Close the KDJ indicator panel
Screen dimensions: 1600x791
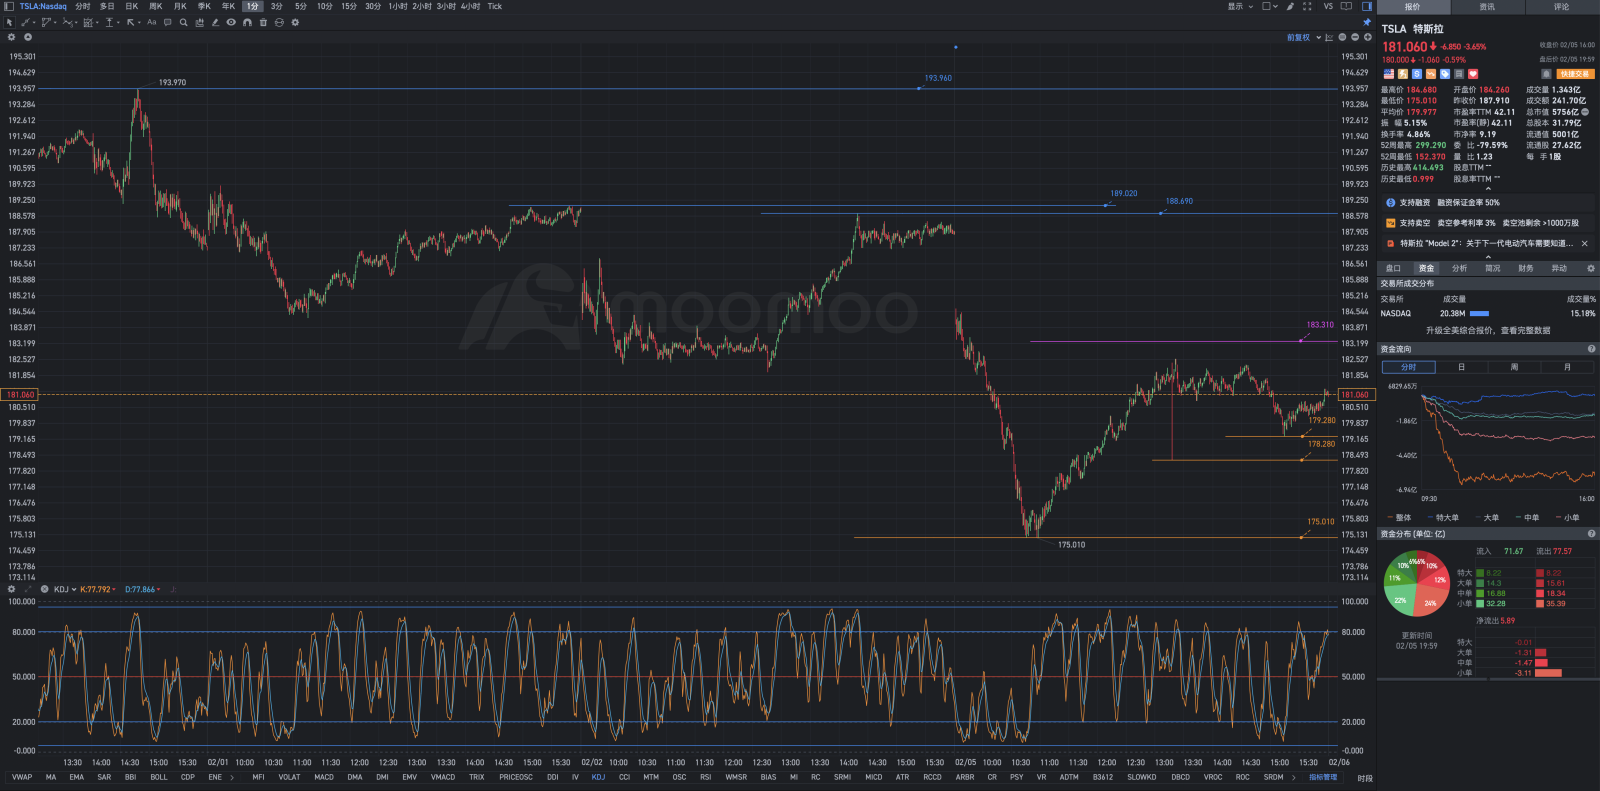click(45, 589)
